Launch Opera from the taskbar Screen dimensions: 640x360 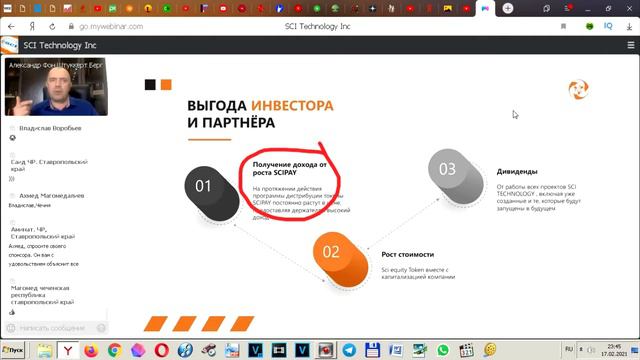[162, 350]
